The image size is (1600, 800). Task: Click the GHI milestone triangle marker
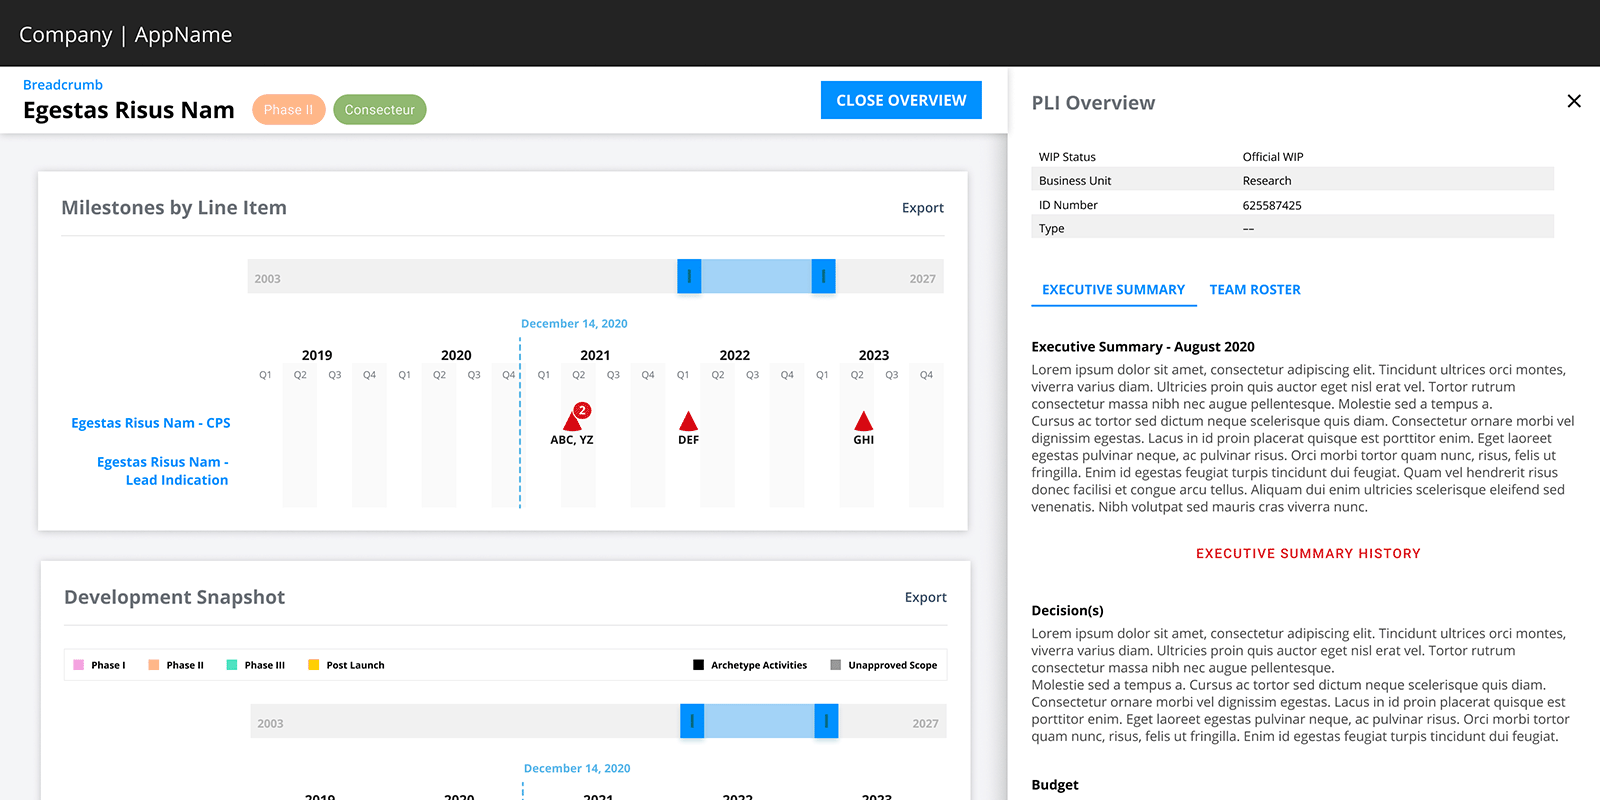tap(864, 421)
